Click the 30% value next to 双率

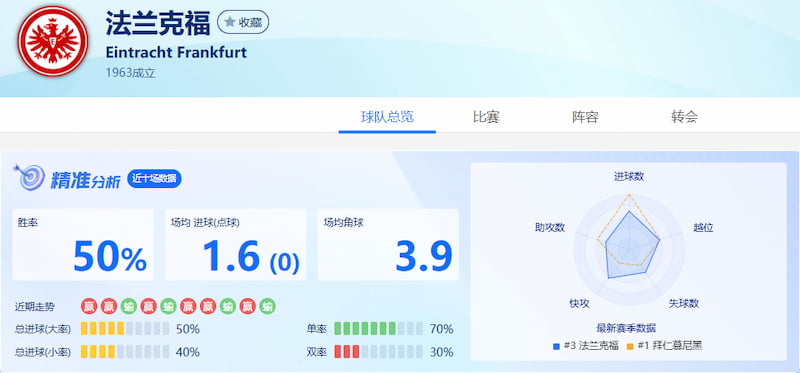441,352
